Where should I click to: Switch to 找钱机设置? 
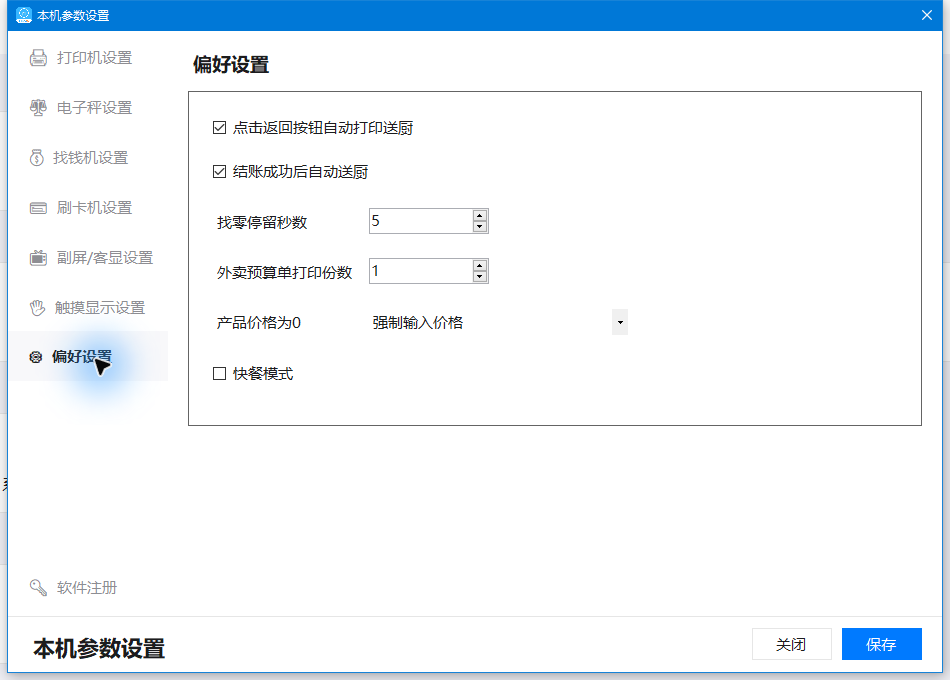click(88, 158)
